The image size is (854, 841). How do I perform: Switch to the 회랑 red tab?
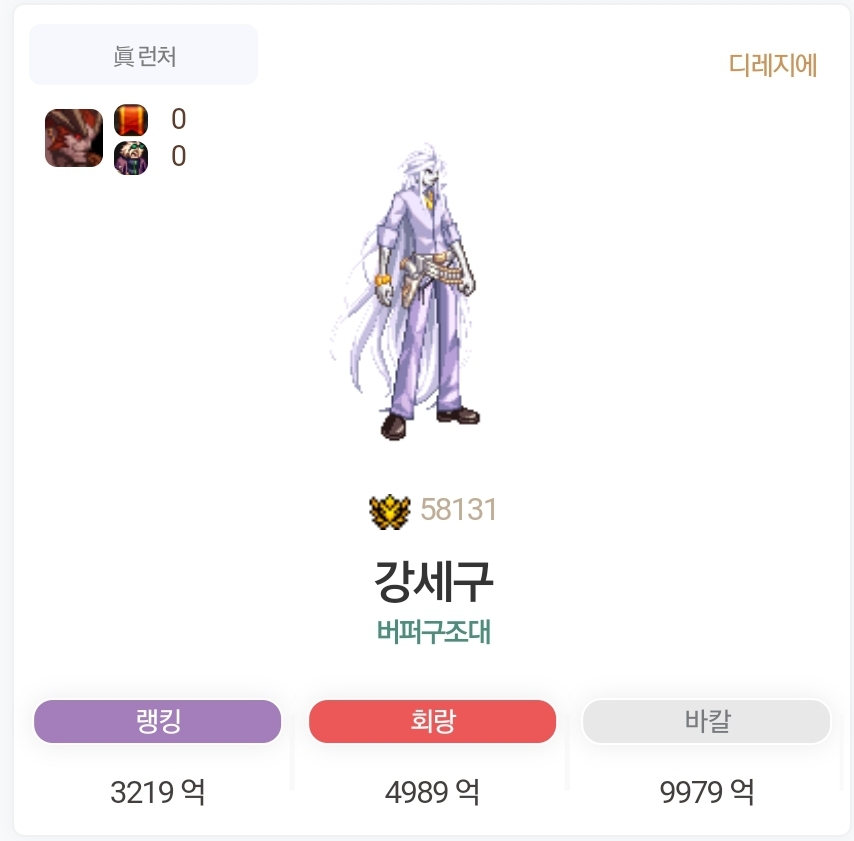pyautogui.click(x=432, y=721)
